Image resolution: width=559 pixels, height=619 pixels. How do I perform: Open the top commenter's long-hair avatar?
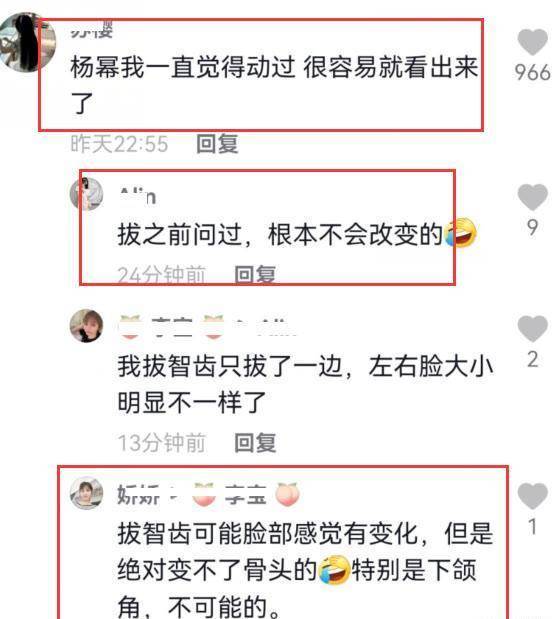point(27,43)
